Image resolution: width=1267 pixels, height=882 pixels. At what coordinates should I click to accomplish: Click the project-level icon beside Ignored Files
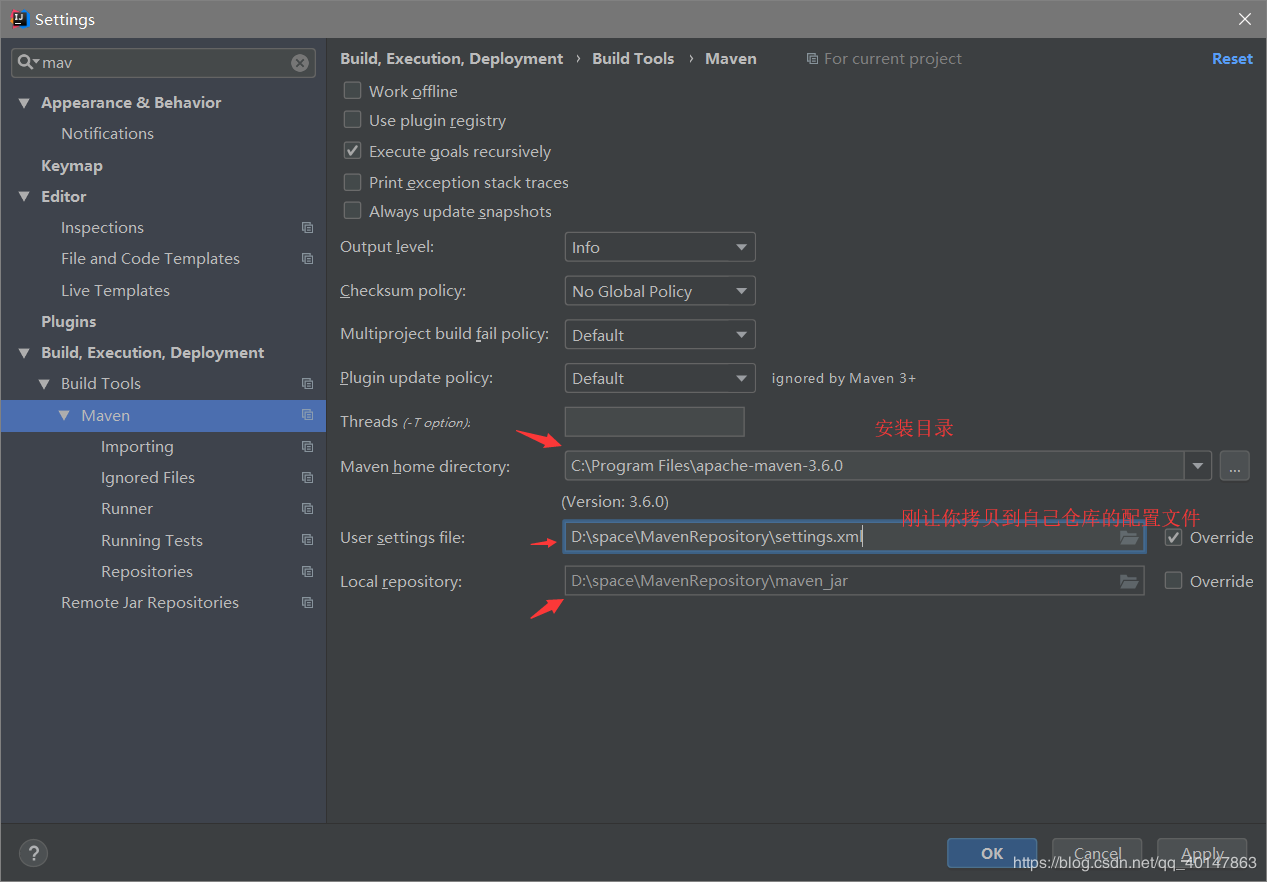pyautogui.click(x=307, y=478)
